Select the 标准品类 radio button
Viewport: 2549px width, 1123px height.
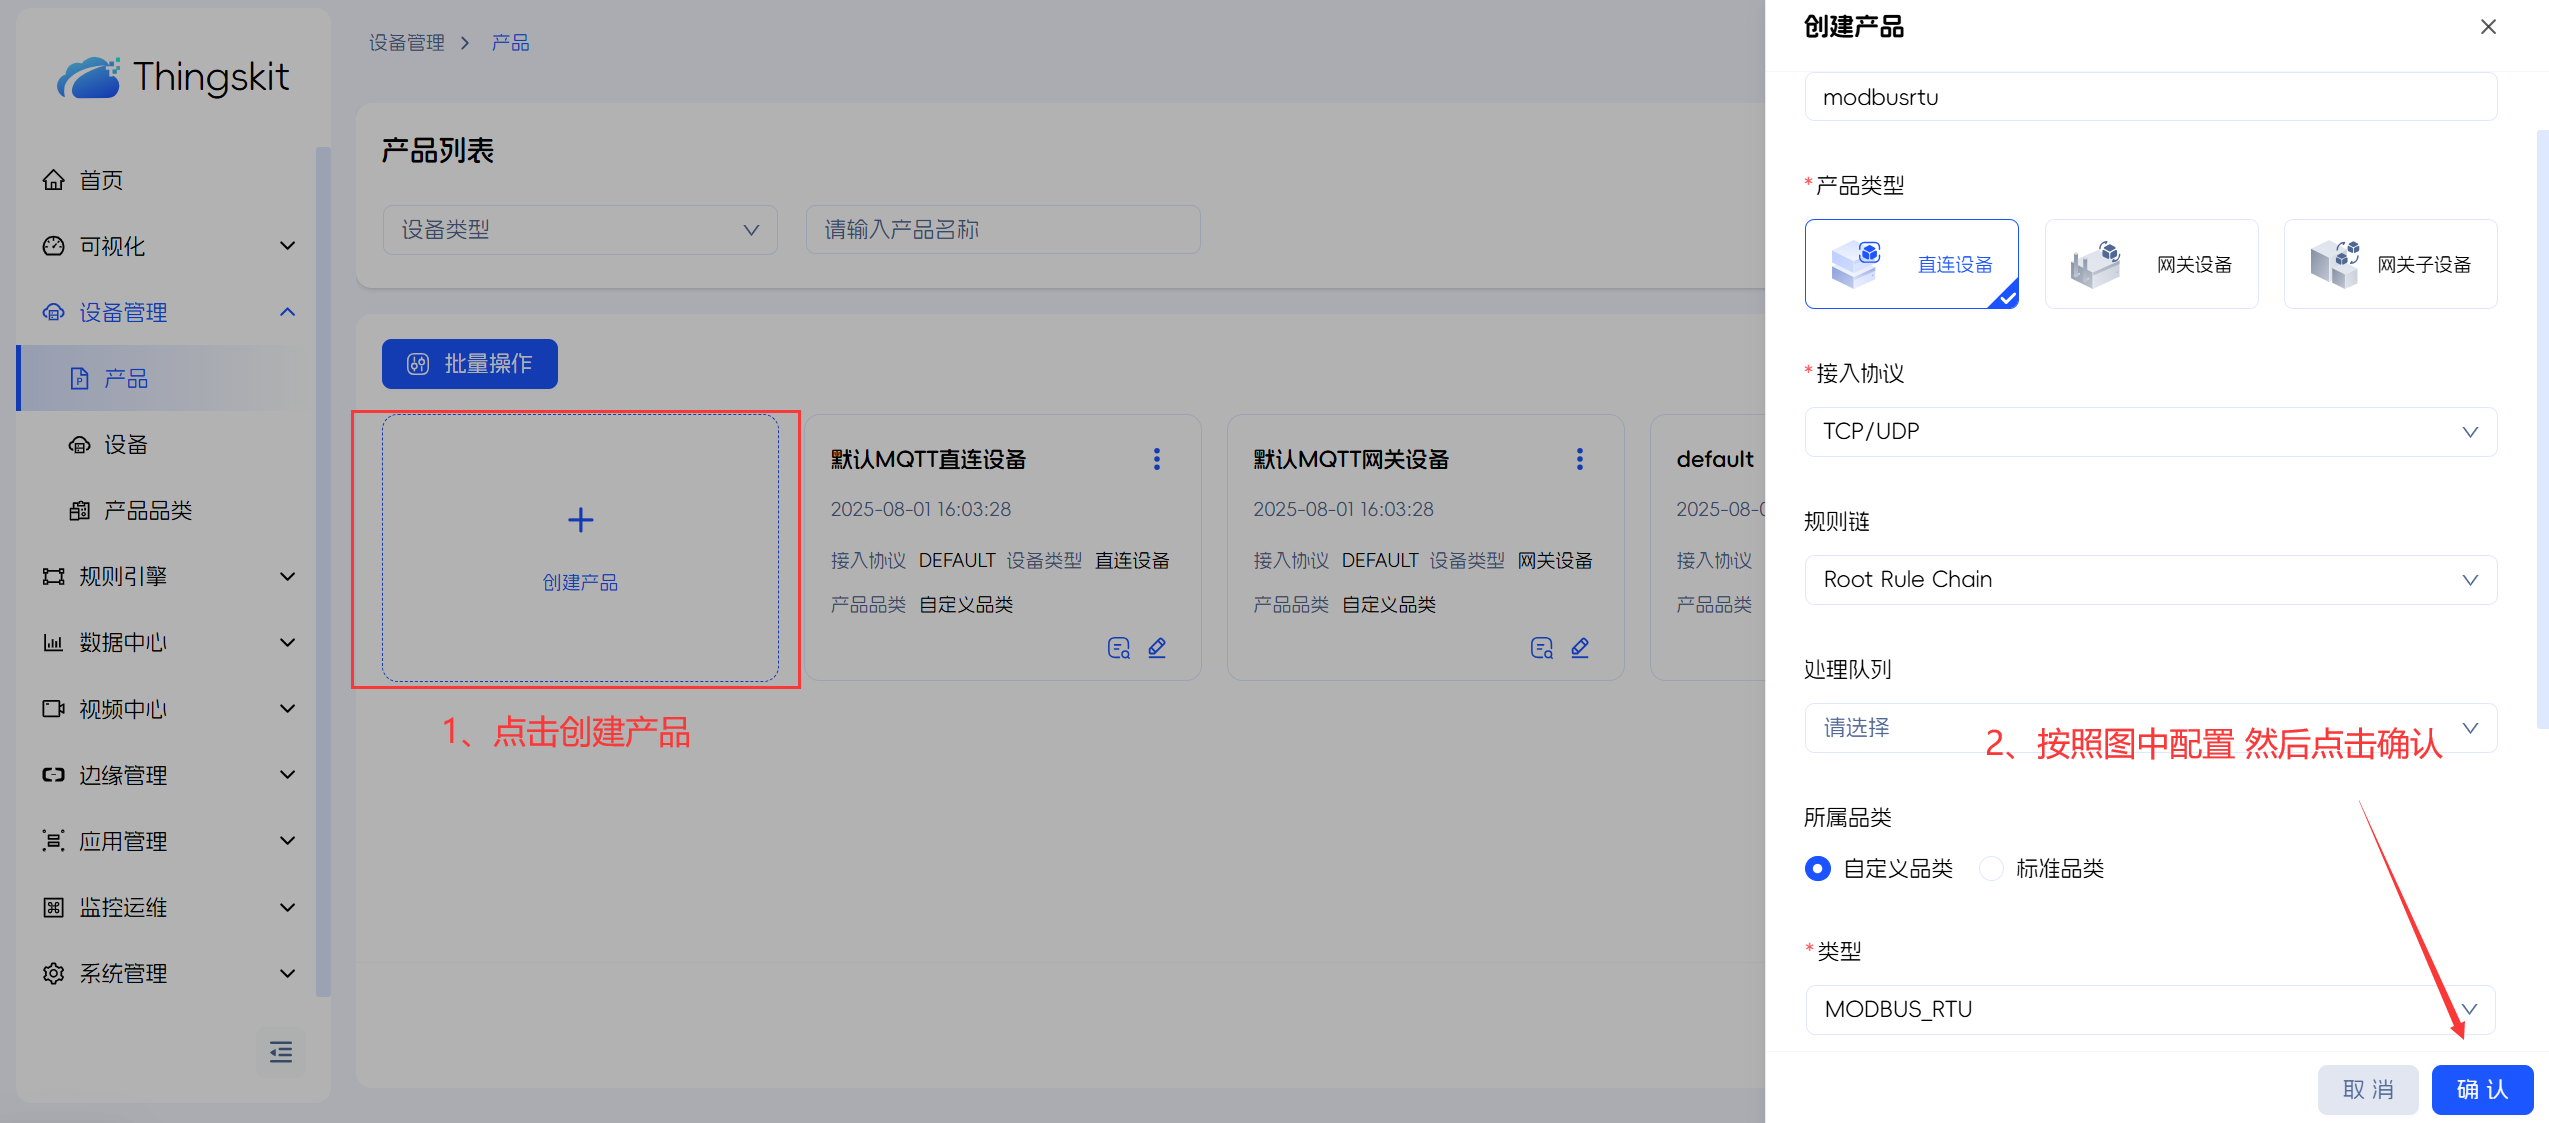1991,868
